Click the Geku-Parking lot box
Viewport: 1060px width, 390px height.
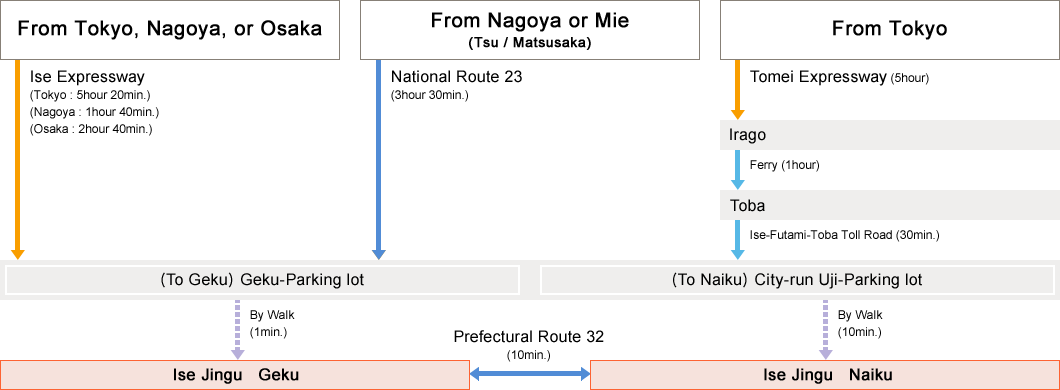click(262, 280)
